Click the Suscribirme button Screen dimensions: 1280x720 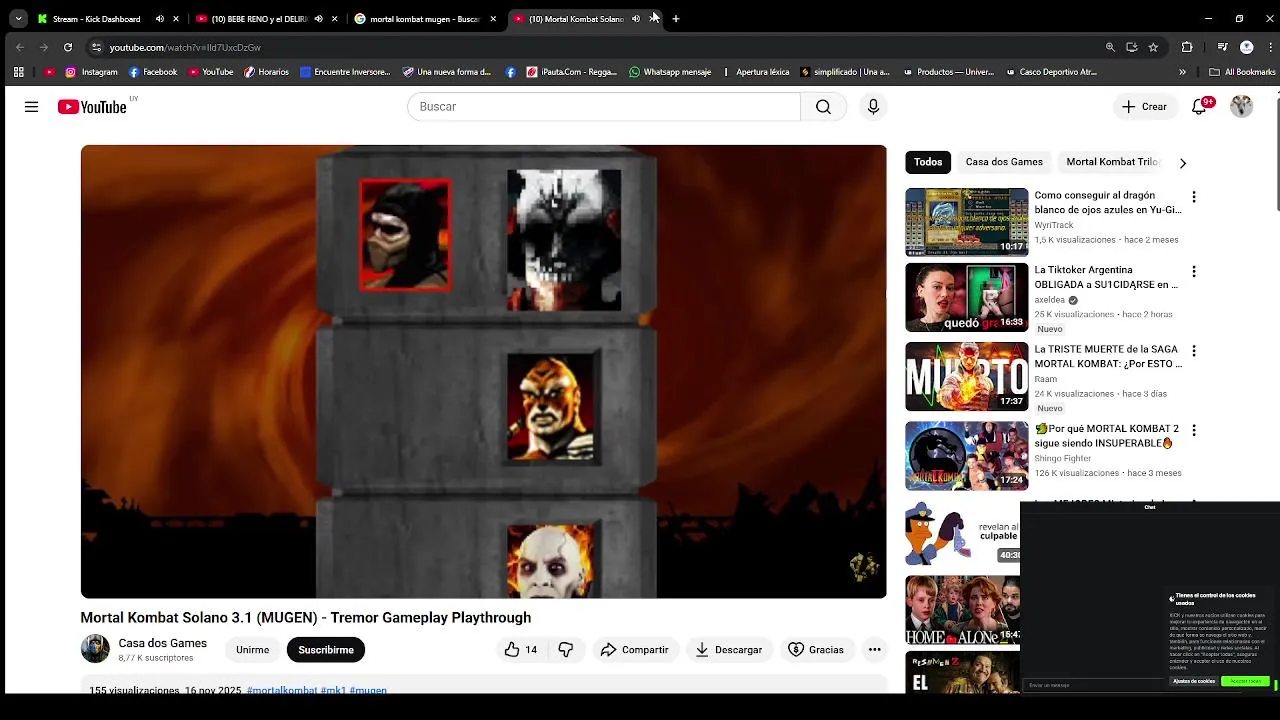click(326, 650)
